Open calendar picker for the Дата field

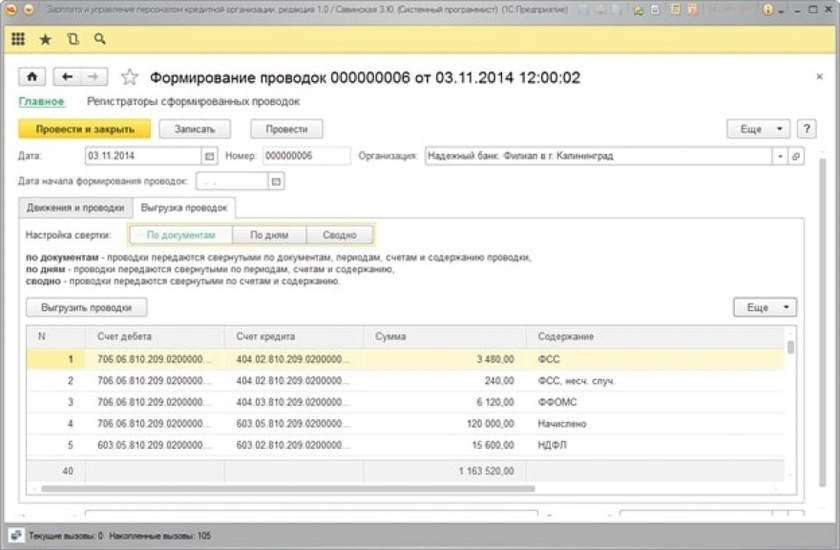tap(209, 156)
